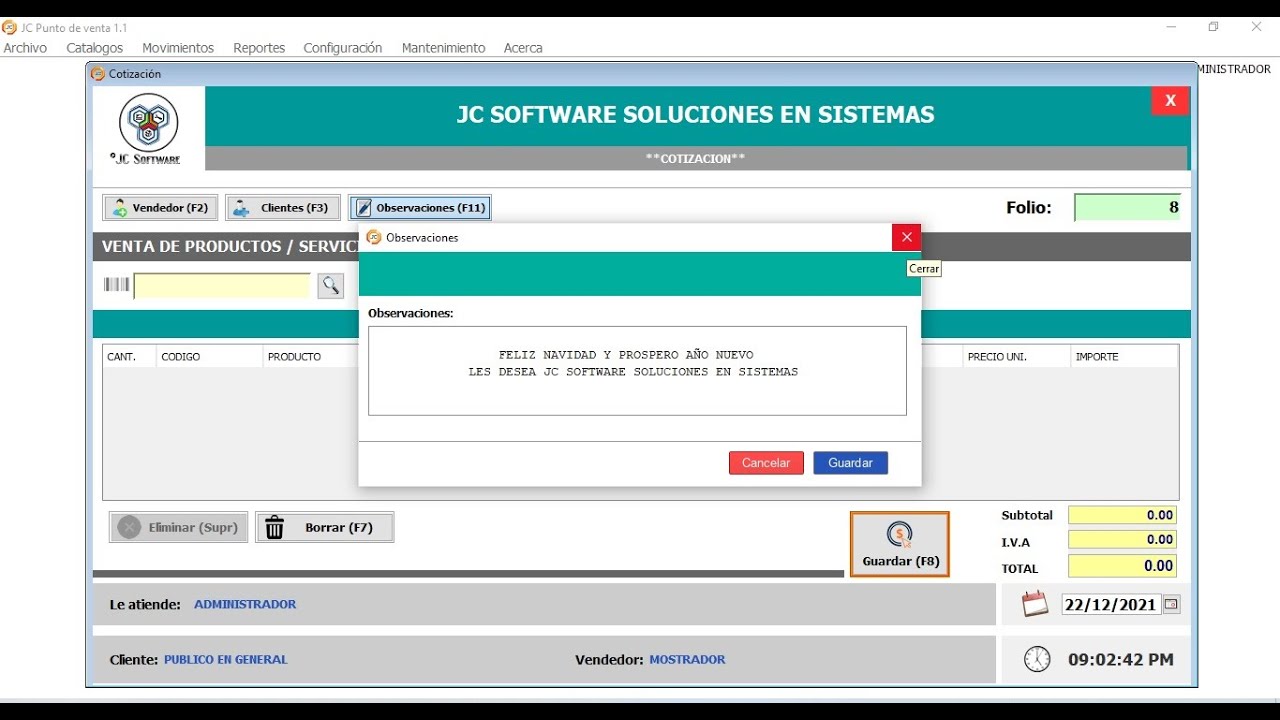Click the JC Software logo
The height and width of the screenshot is (720, 1280).
(148, 129)
